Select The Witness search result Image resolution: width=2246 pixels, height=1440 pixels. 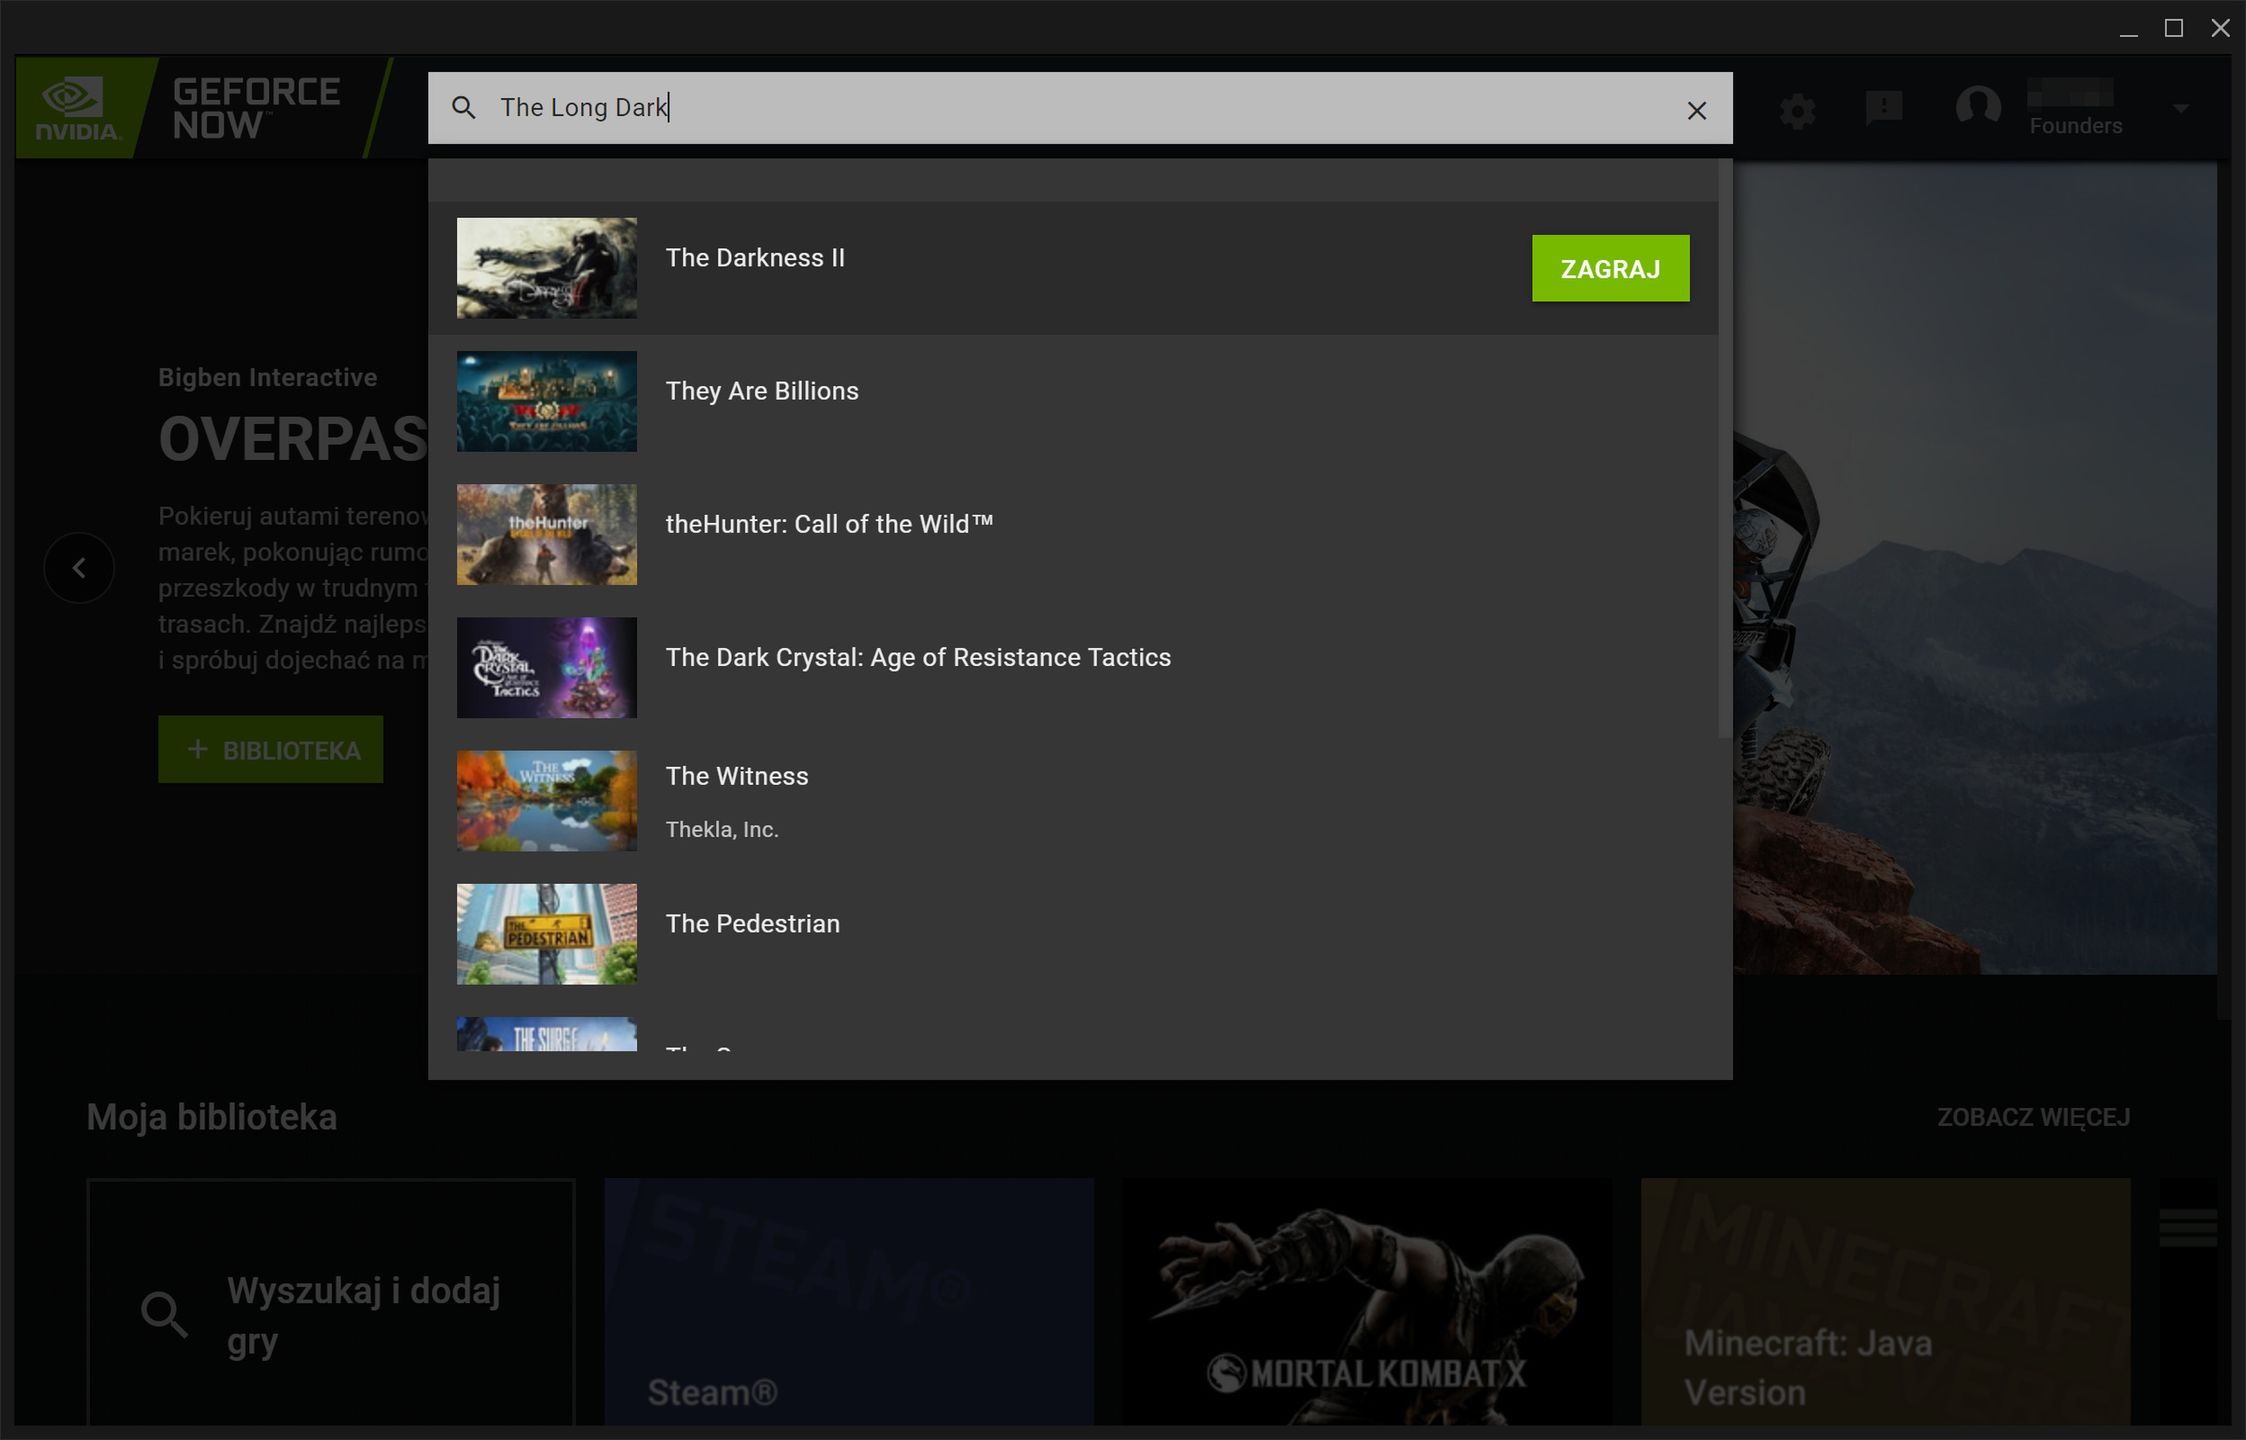(x=1073, y=800)
